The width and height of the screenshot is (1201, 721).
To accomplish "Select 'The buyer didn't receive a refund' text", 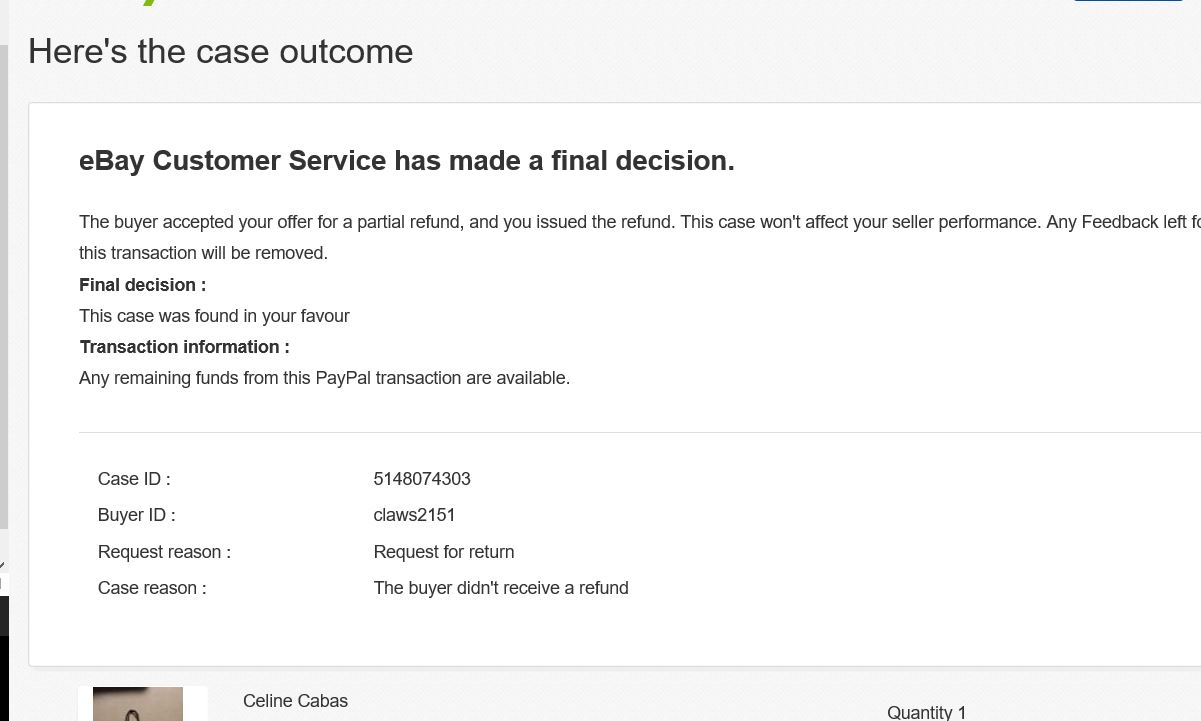I will click(x=500, y=588).
